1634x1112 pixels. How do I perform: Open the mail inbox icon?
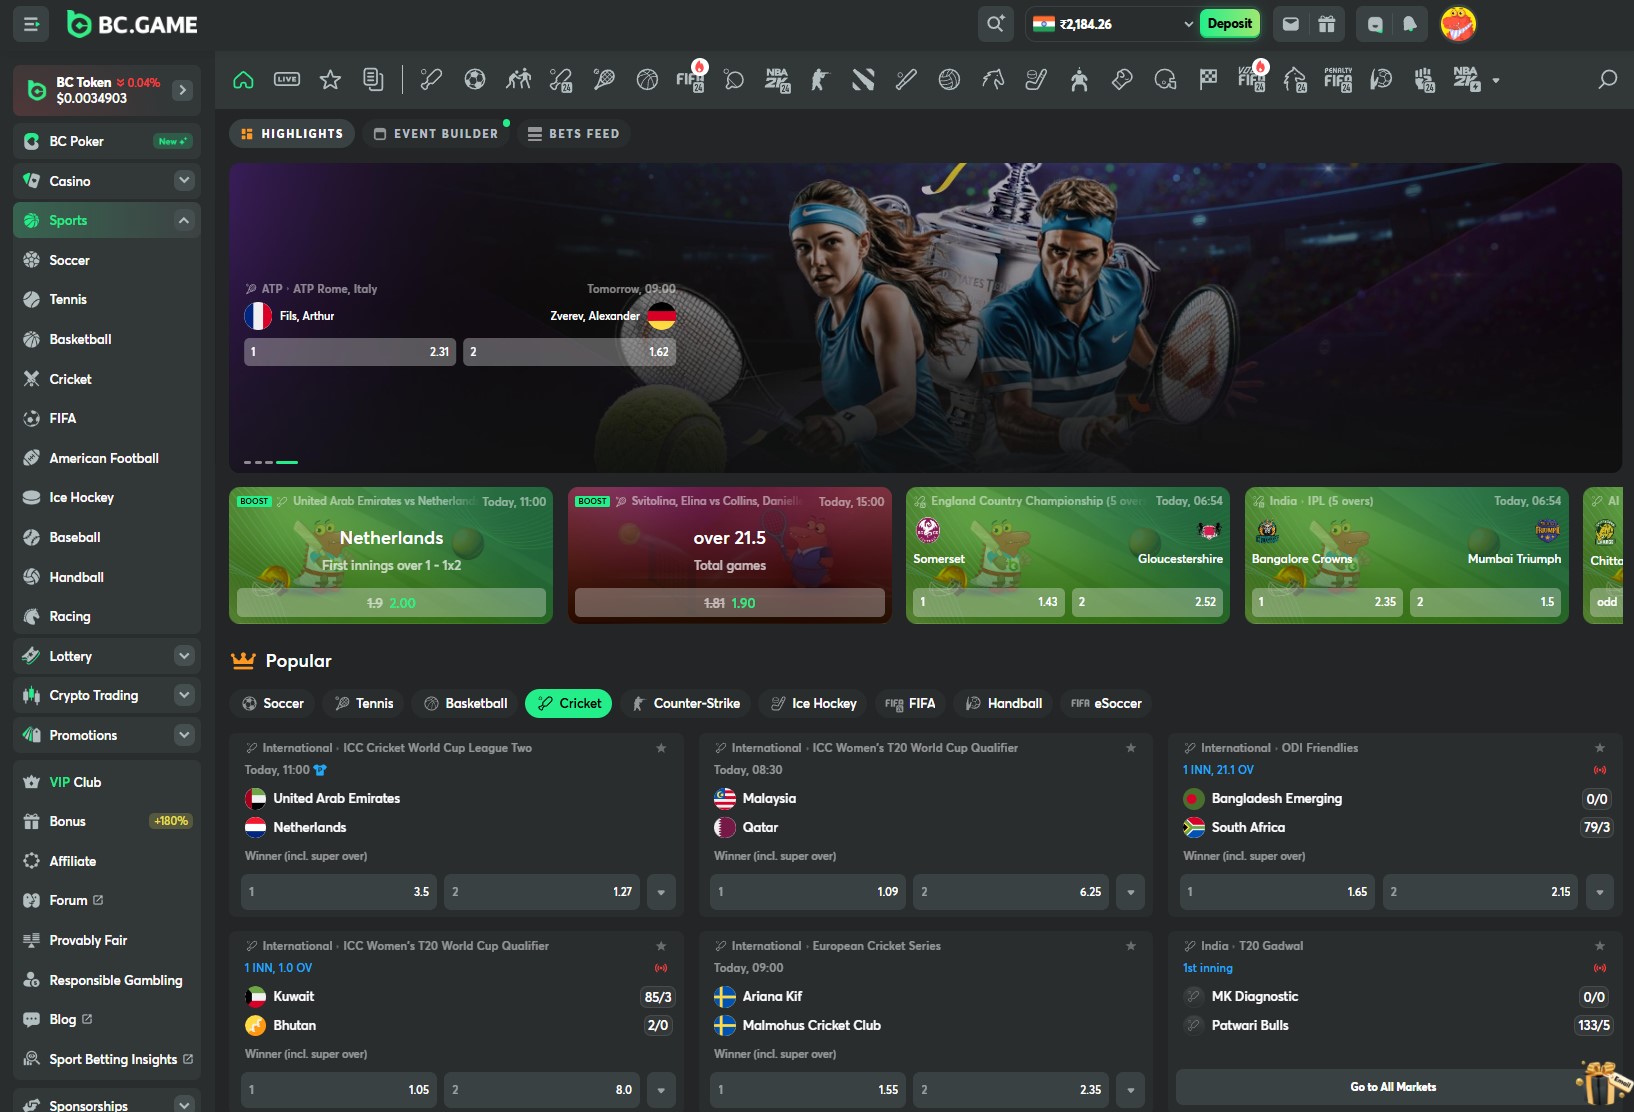1291,24
